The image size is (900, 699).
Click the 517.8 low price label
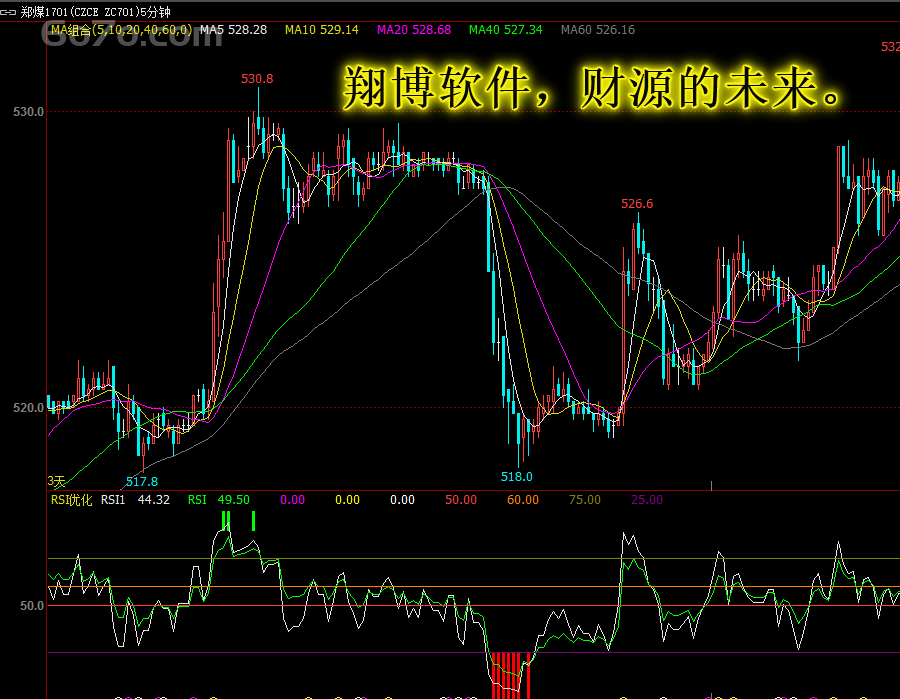click(142, 481)
